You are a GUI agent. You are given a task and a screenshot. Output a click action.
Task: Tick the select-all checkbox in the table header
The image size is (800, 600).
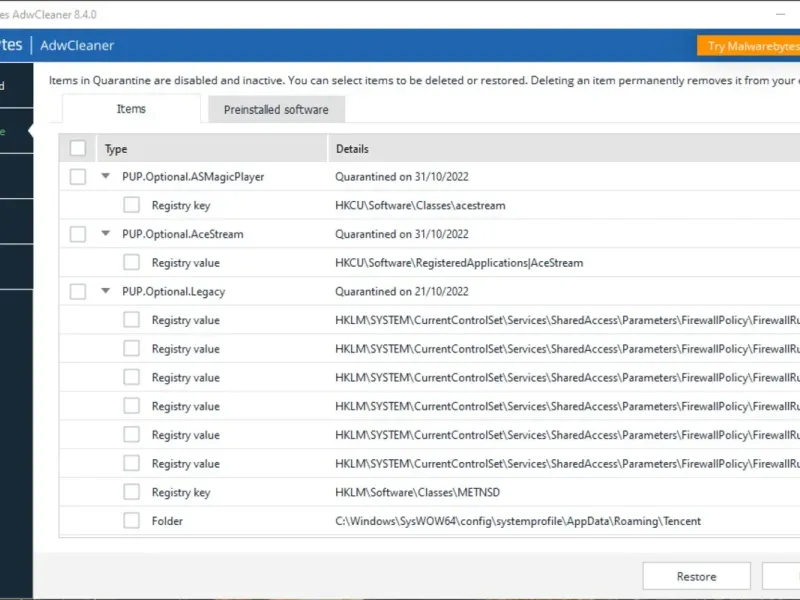pyautogui.click(x=78, y=149)
